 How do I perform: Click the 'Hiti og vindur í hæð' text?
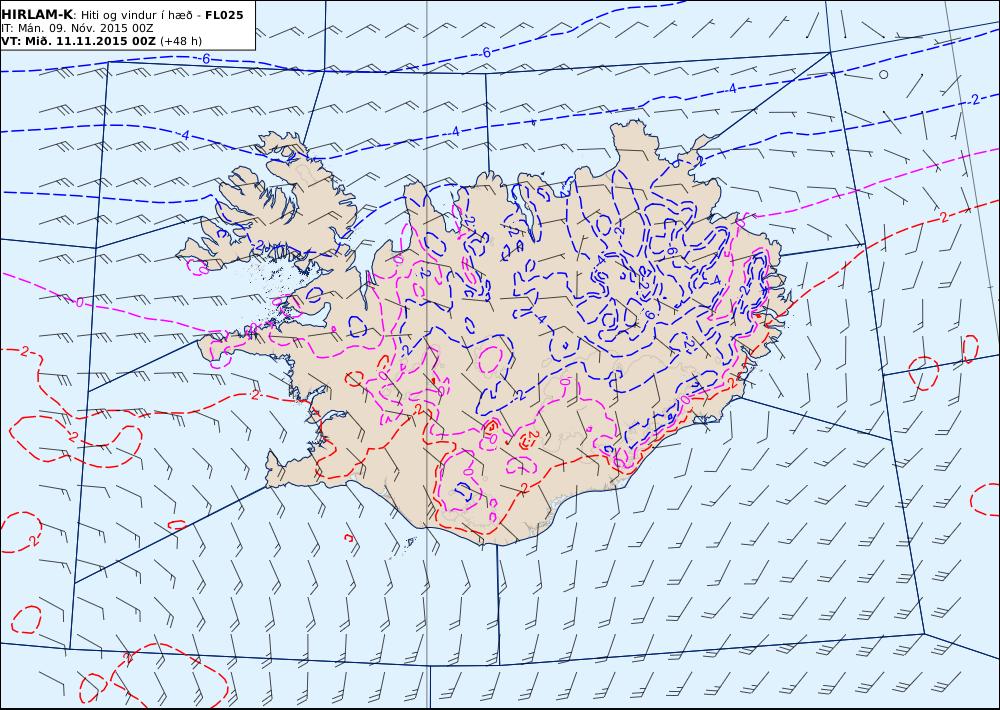pyautogui.click(x=136, y=15)
